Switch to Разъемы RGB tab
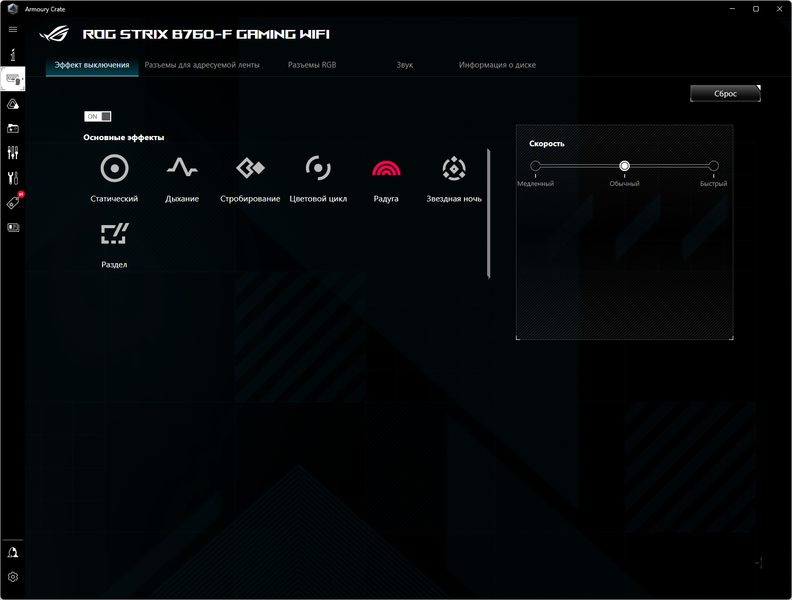 click(312, 65)
